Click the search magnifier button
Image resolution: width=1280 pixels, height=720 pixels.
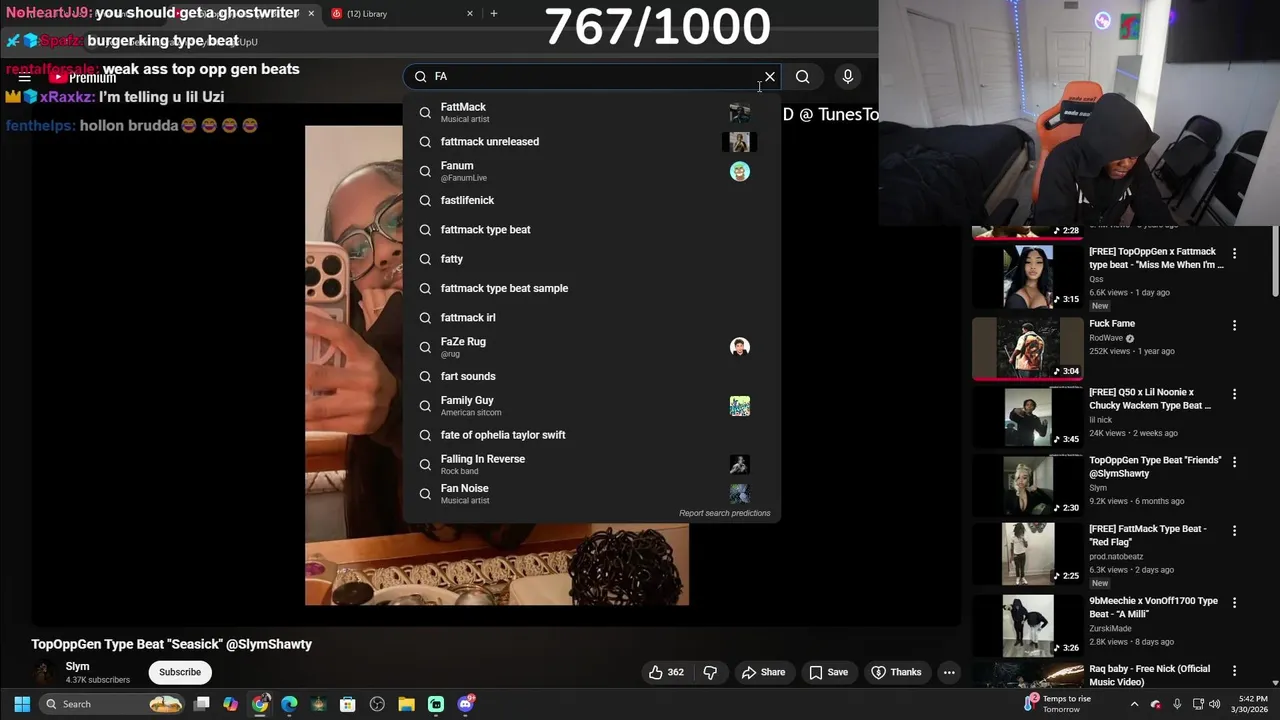802,77
